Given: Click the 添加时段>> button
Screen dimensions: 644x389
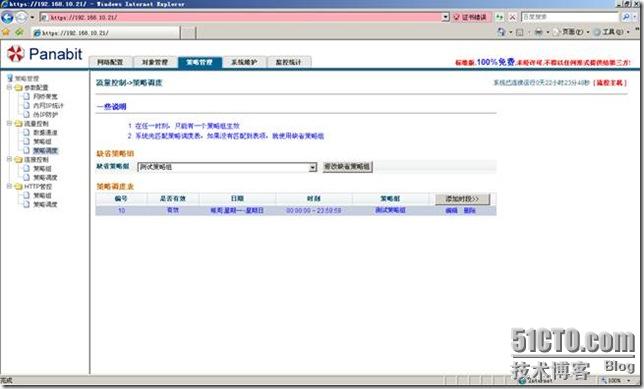Looking at the screenshot, I should 462,199.
